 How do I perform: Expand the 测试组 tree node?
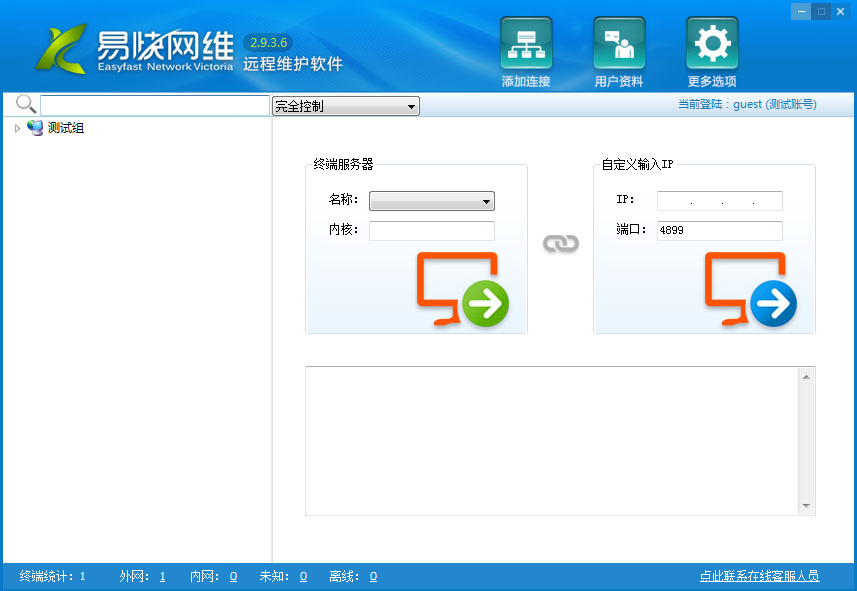pos(17,128)
